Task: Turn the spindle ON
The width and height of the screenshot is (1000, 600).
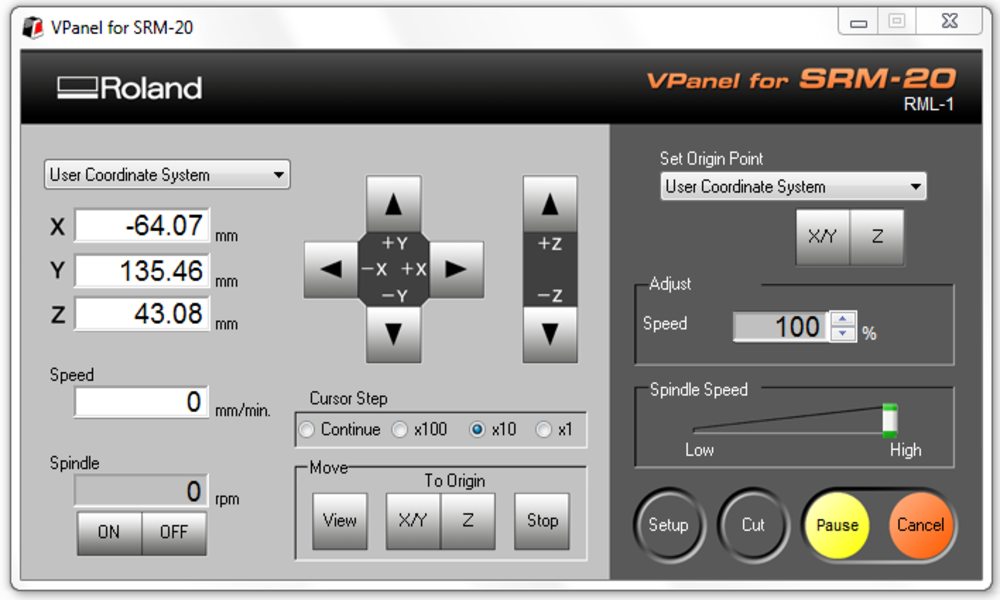Action: (109, 532)
